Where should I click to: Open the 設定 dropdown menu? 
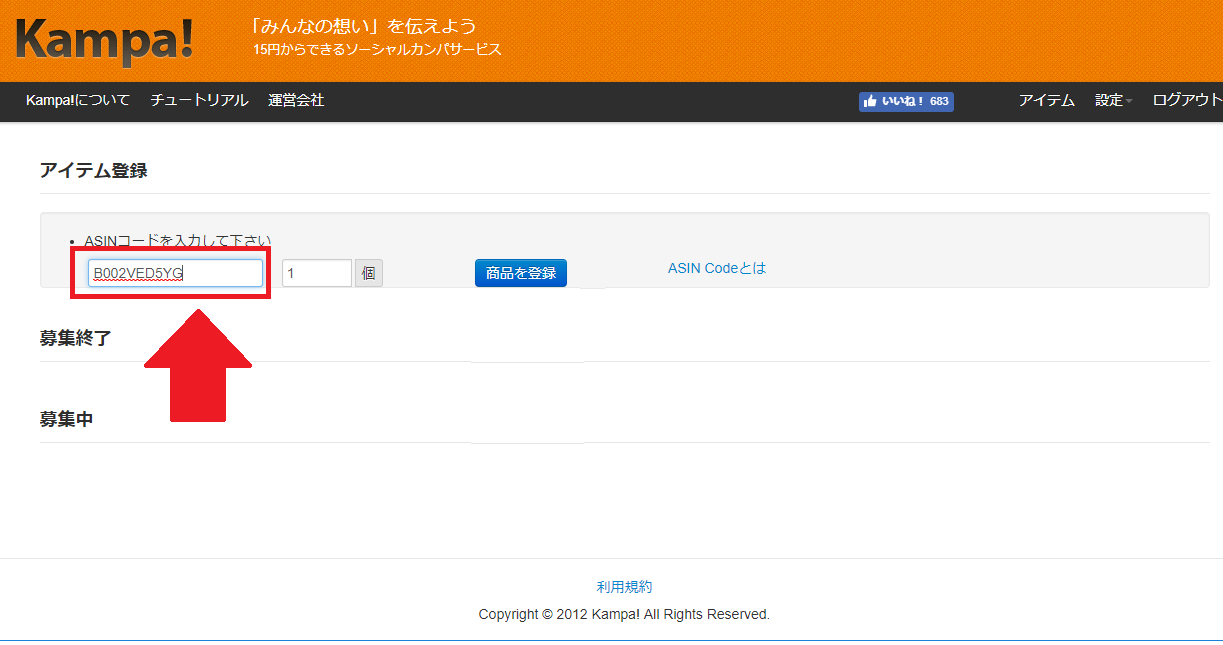click(x=1112, y=100)
